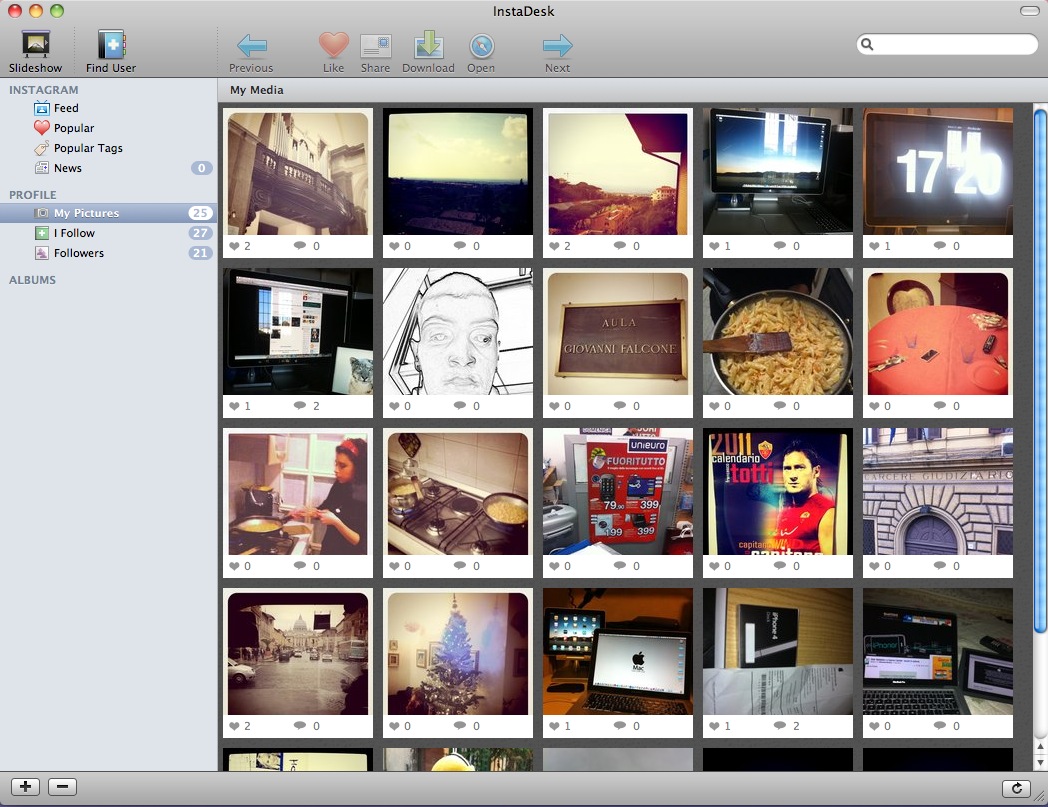This screenshot has height=807, width=1048.
Task: Open the red tablecloth table photo
Action: click(x=938, y=333)
